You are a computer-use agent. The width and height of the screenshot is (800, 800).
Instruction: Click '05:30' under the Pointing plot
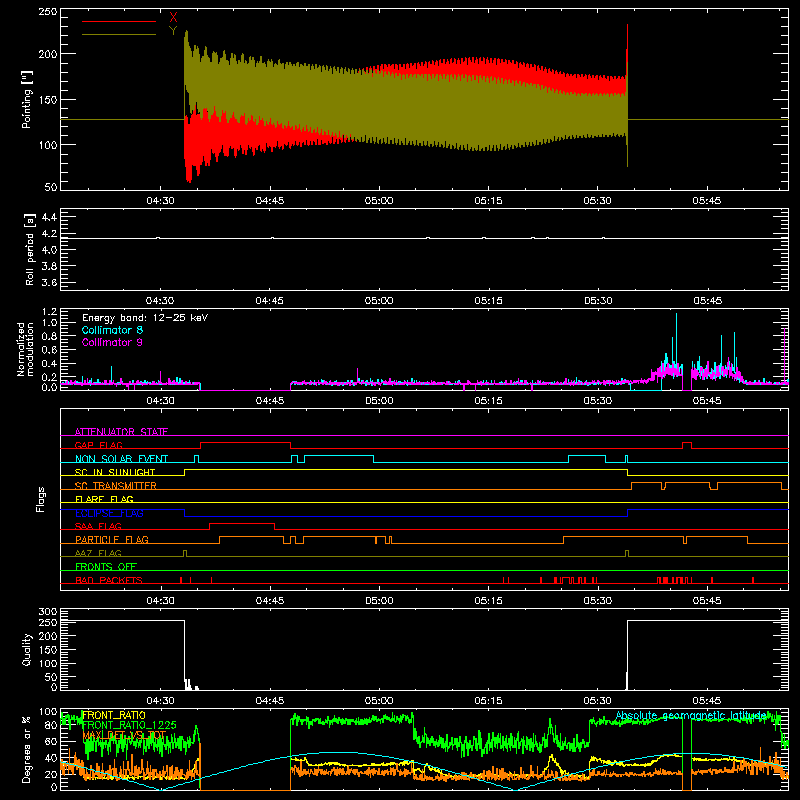[x=597, y=201]
